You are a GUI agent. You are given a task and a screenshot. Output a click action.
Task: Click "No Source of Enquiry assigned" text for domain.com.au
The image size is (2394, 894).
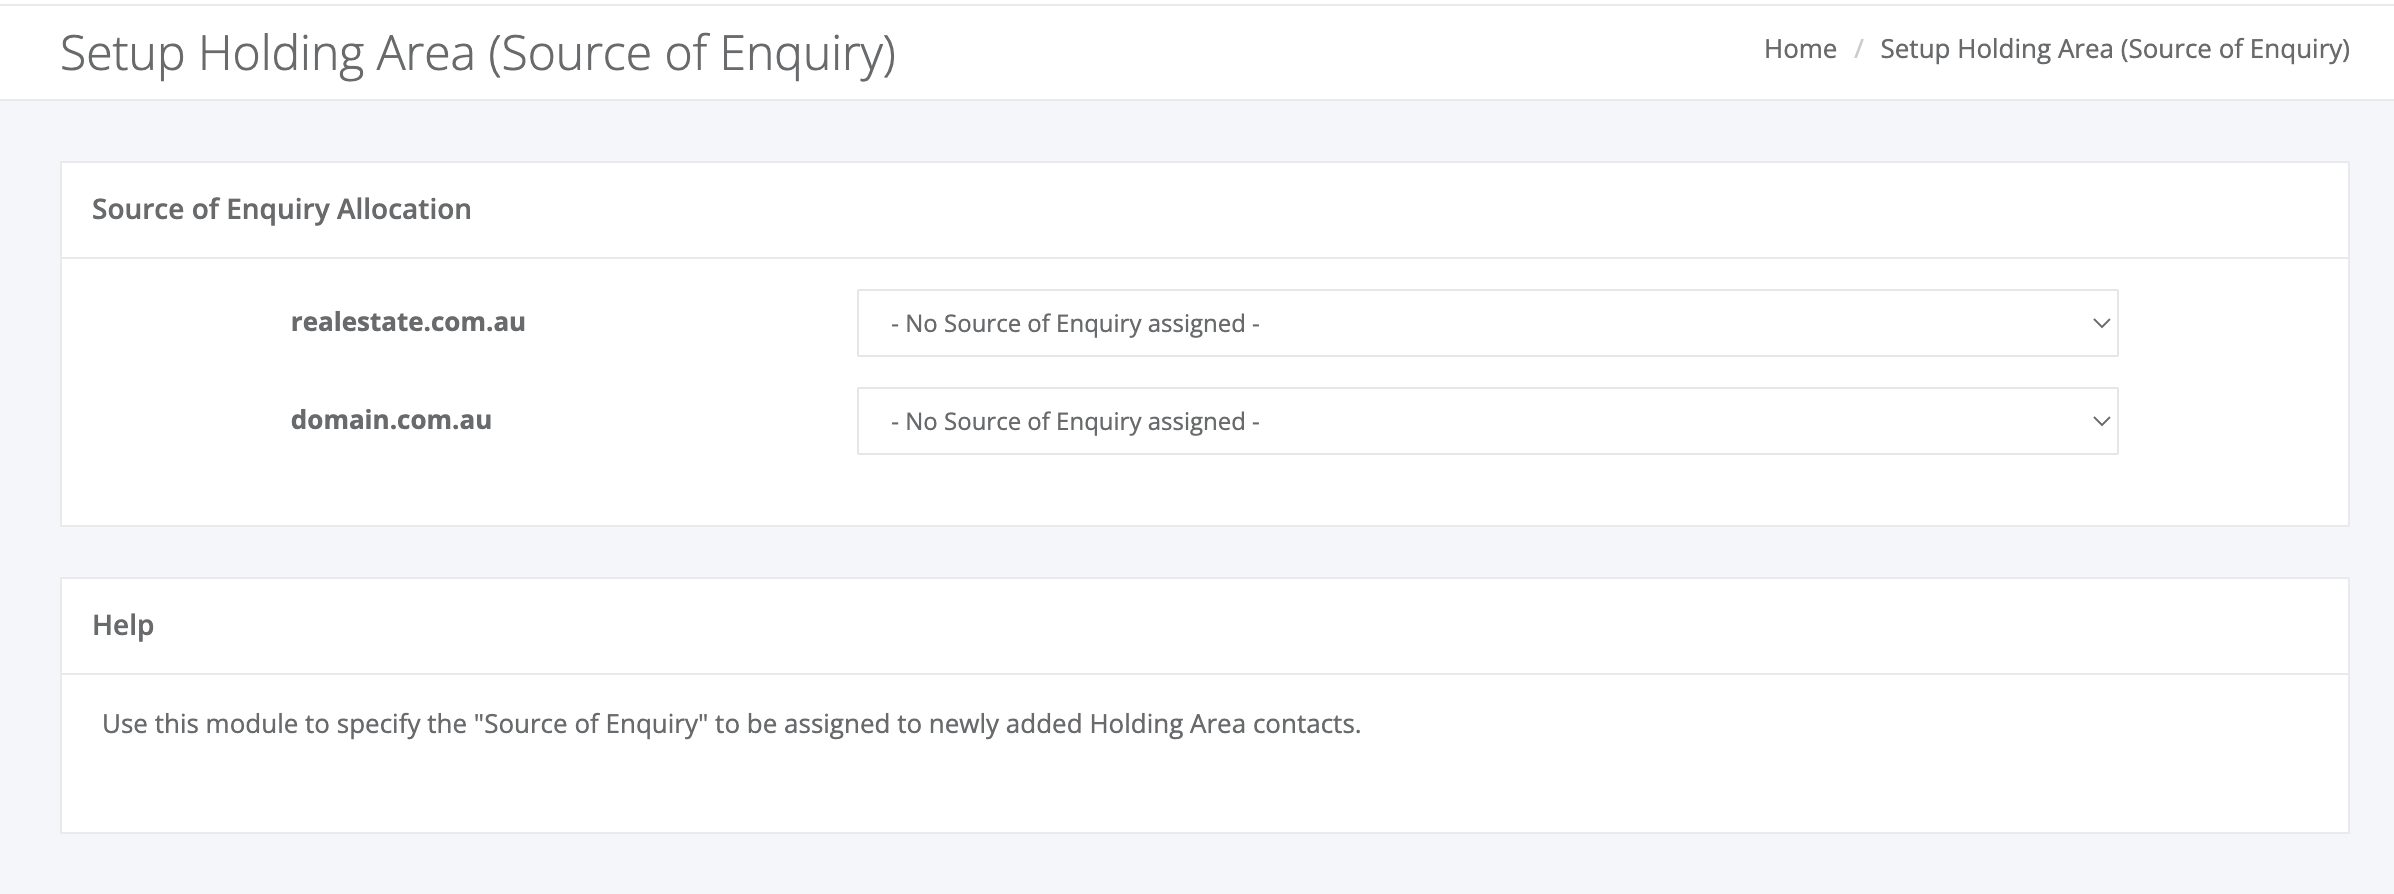coord(1075,421)
